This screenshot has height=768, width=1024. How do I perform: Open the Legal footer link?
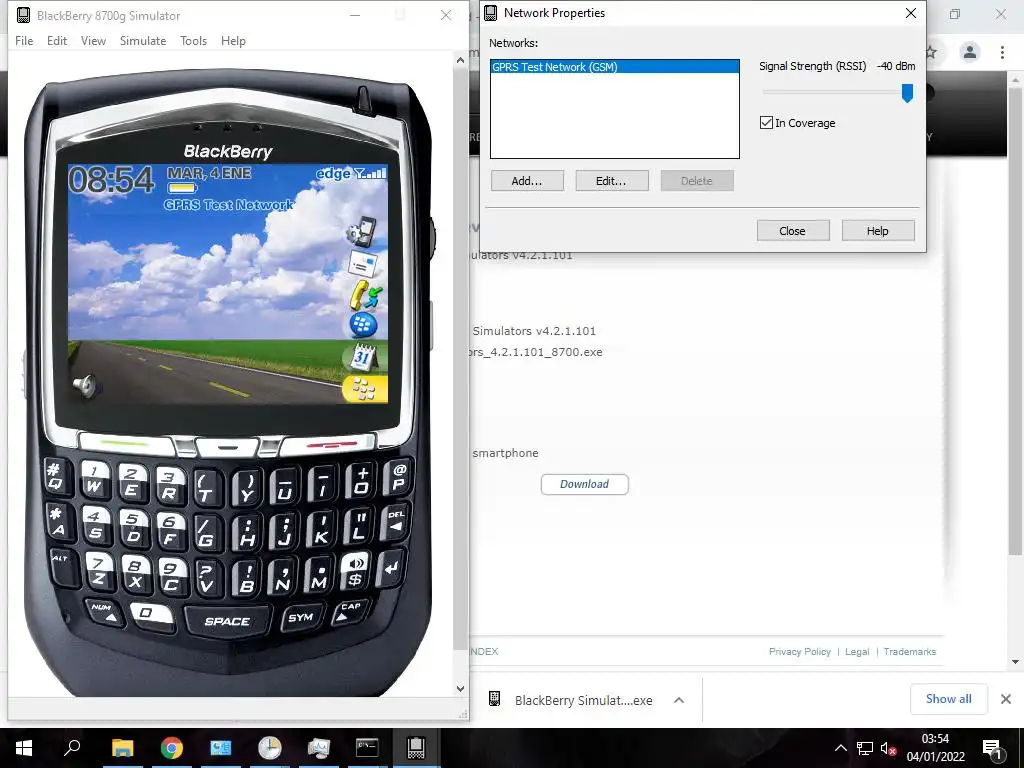(x=857, y=652)
